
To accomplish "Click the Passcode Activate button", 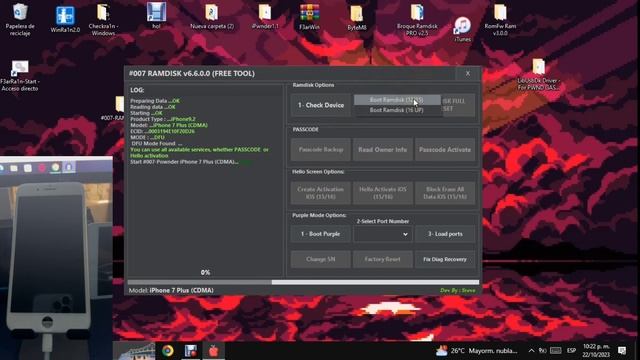I will 445,150.
